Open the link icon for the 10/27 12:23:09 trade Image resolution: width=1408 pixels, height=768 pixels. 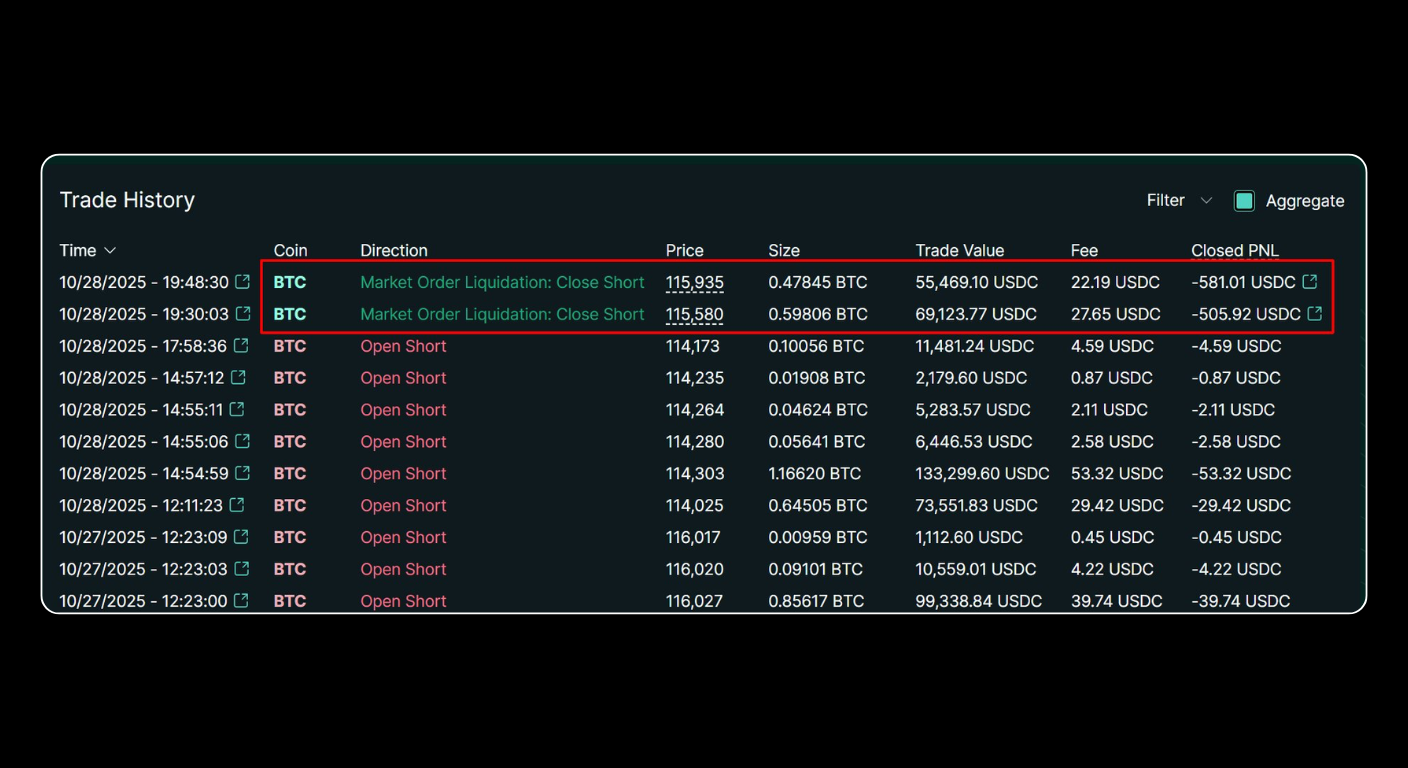pos(241,537)
